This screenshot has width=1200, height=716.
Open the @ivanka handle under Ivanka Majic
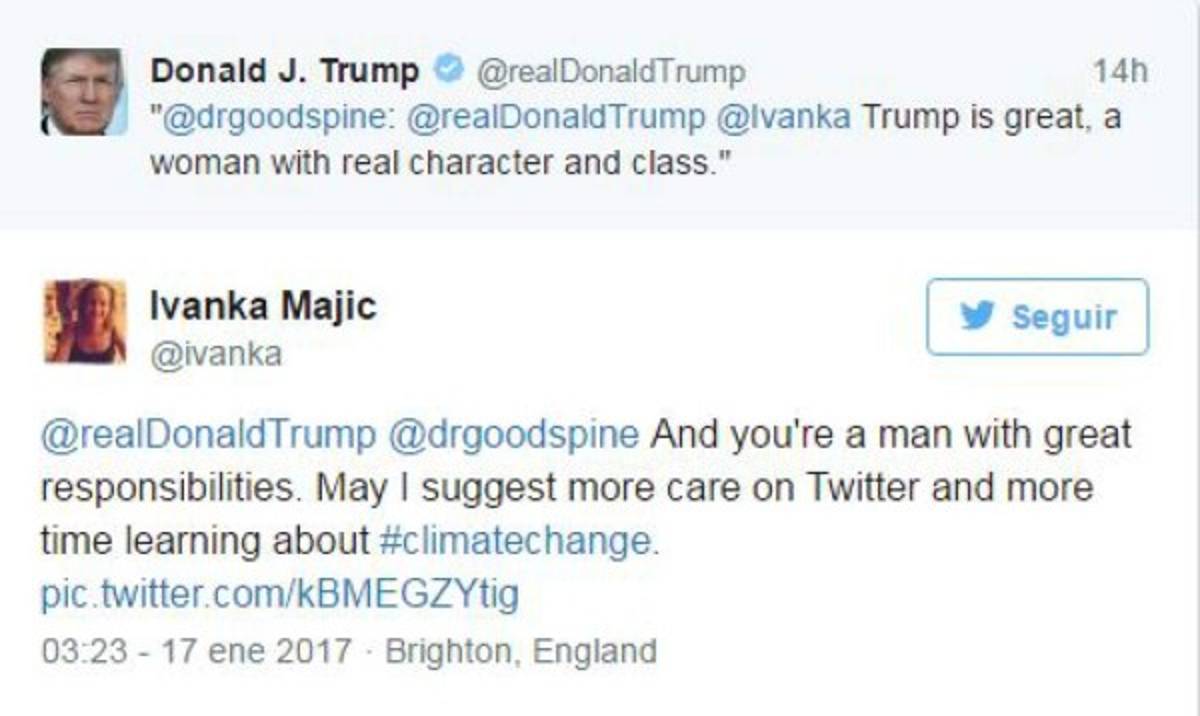click(215, 353)
